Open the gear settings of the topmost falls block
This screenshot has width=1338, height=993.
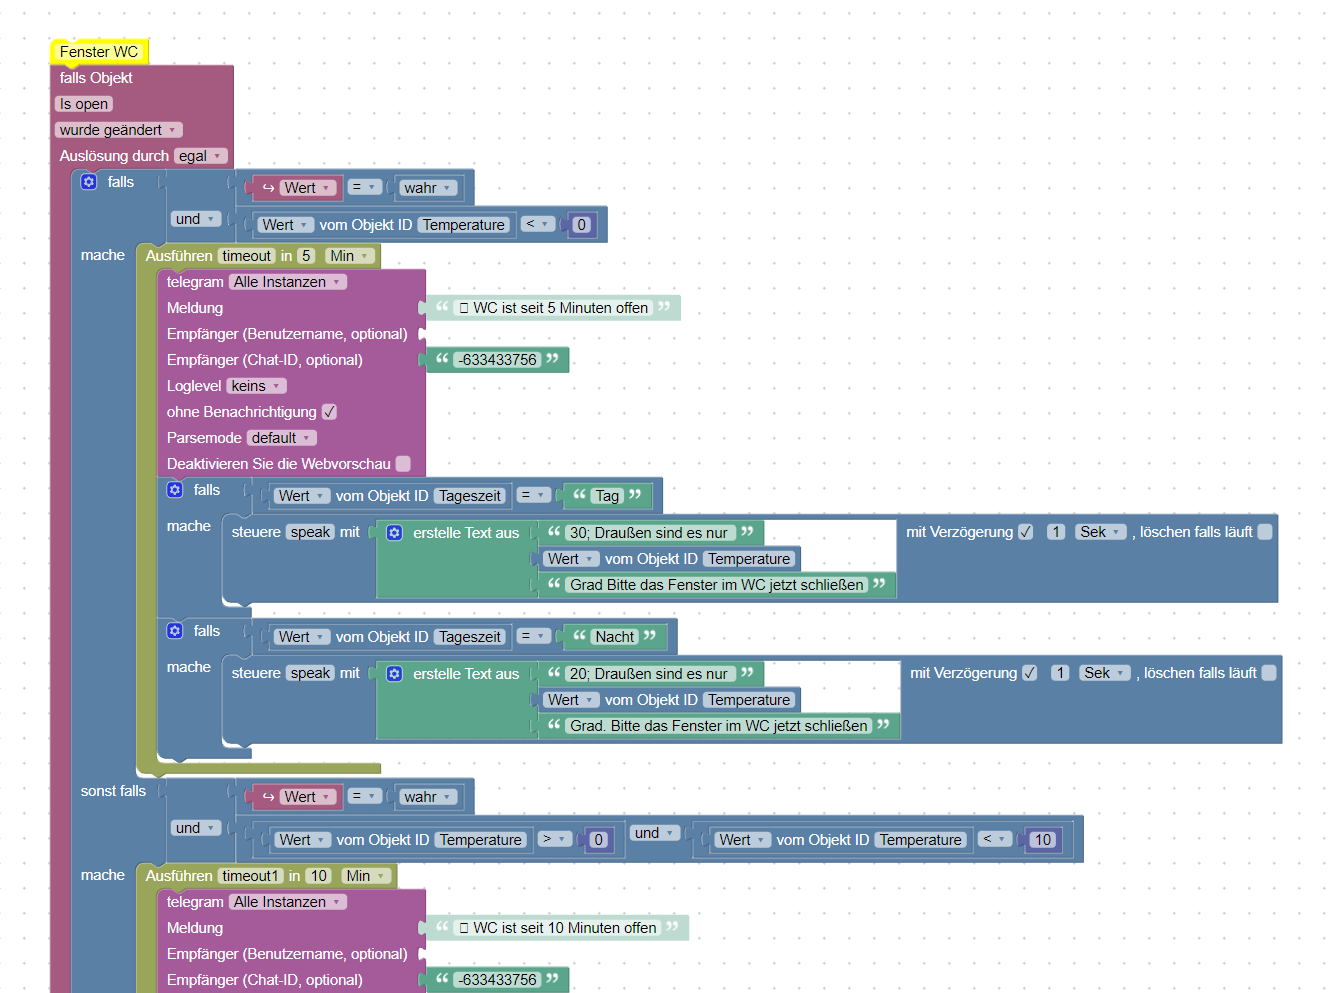tap(89, 182)
